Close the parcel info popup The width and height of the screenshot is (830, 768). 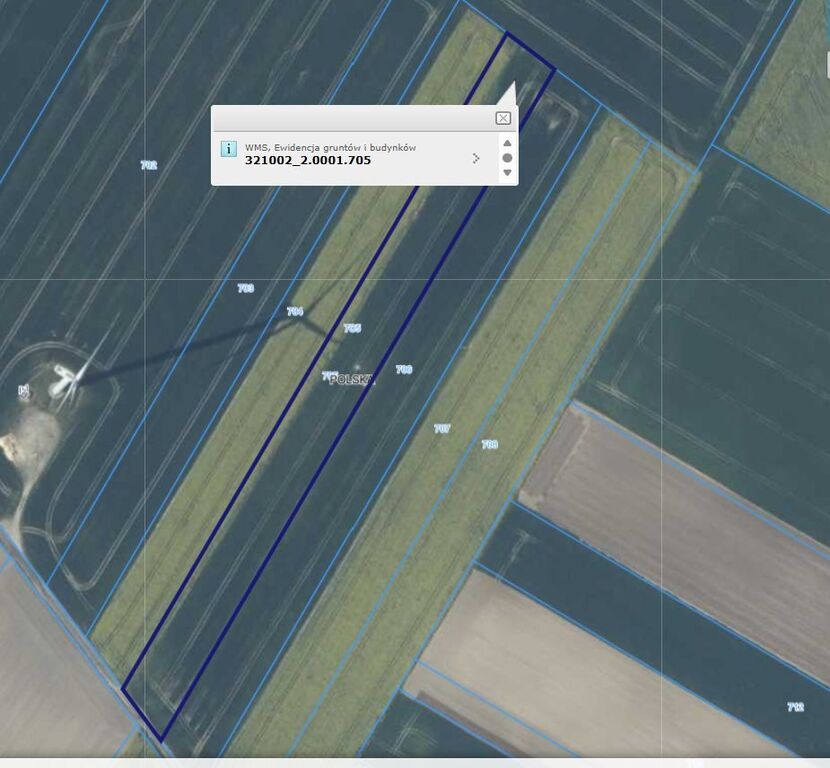tap(503, 118)
